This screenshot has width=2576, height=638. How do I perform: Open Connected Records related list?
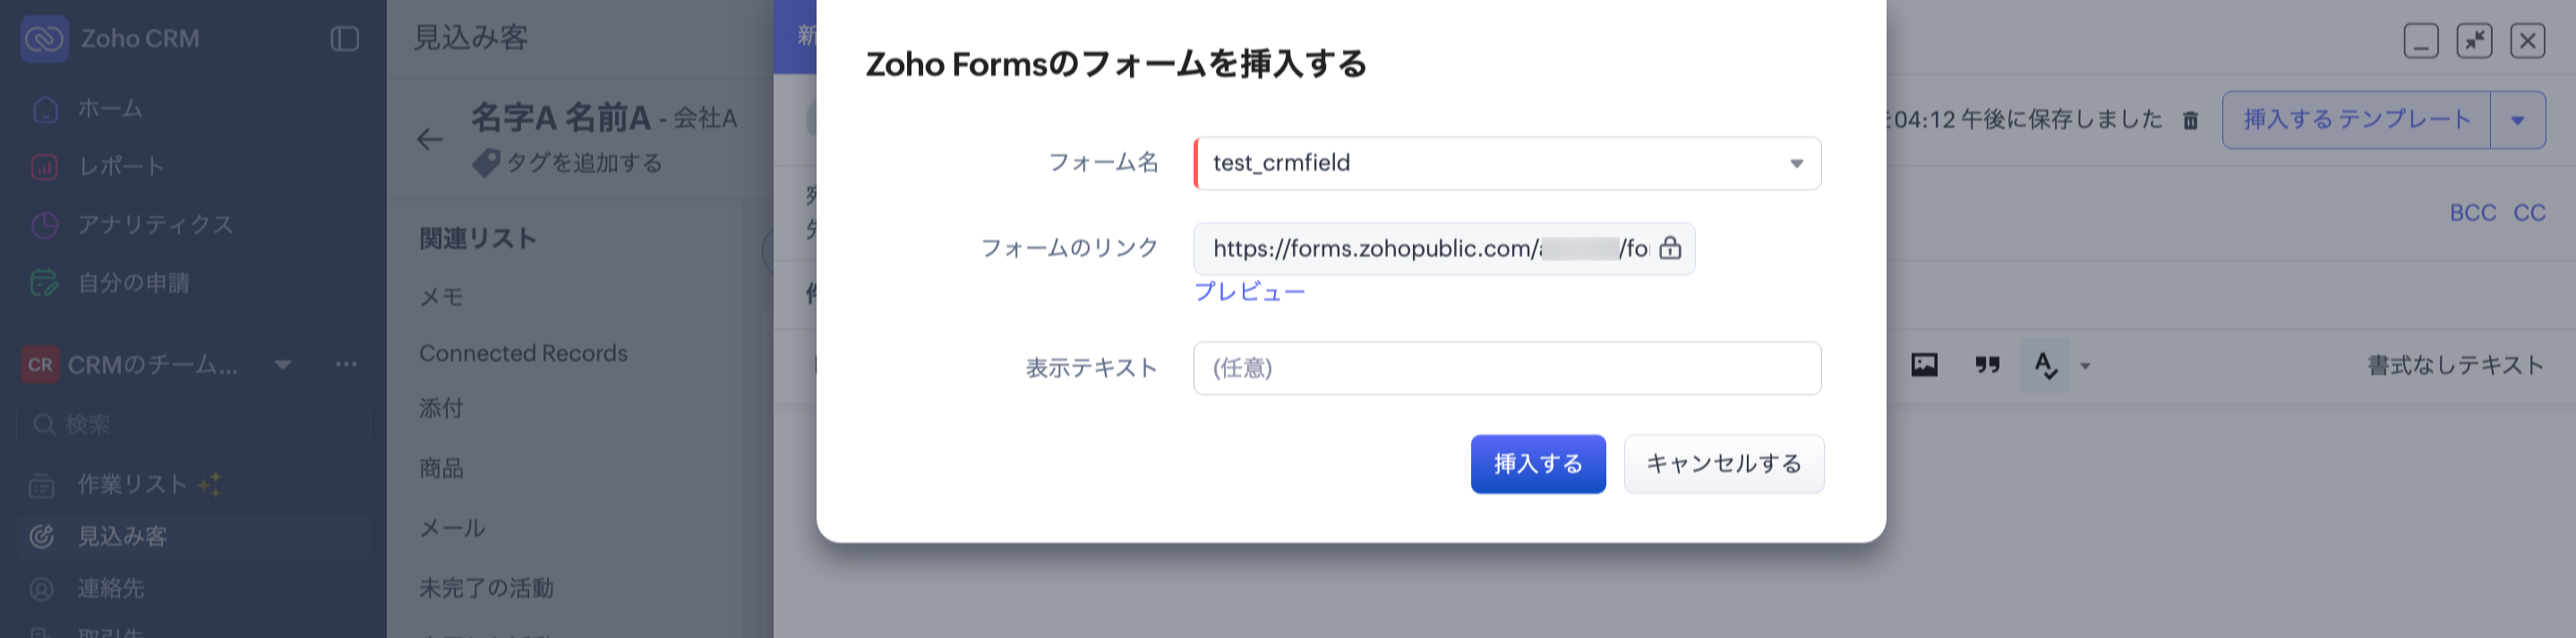coord(523,353)
